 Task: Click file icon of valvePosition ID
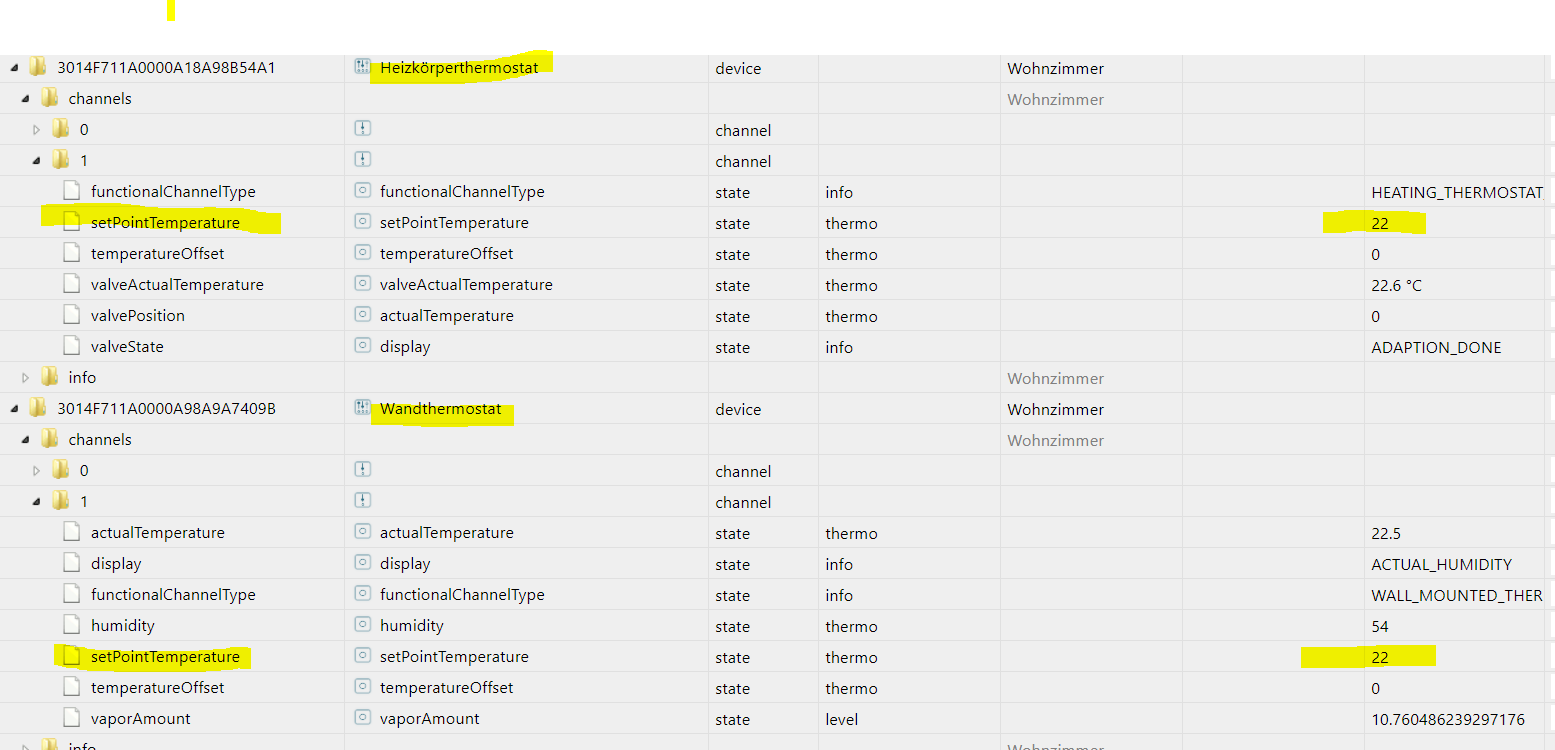click(x=71, y=315)
